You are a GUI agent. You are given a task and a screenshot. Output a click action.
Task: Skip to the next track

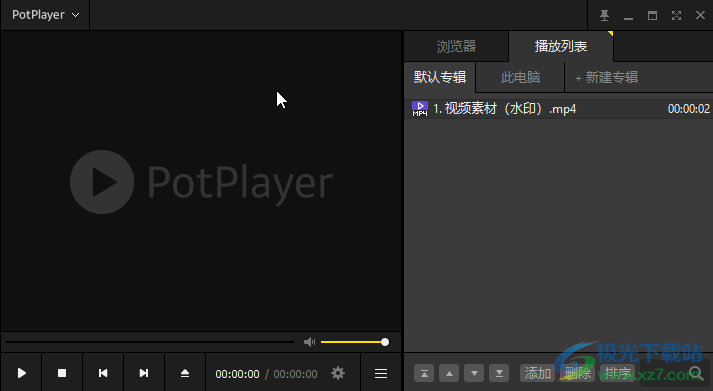tap(144, 373)
